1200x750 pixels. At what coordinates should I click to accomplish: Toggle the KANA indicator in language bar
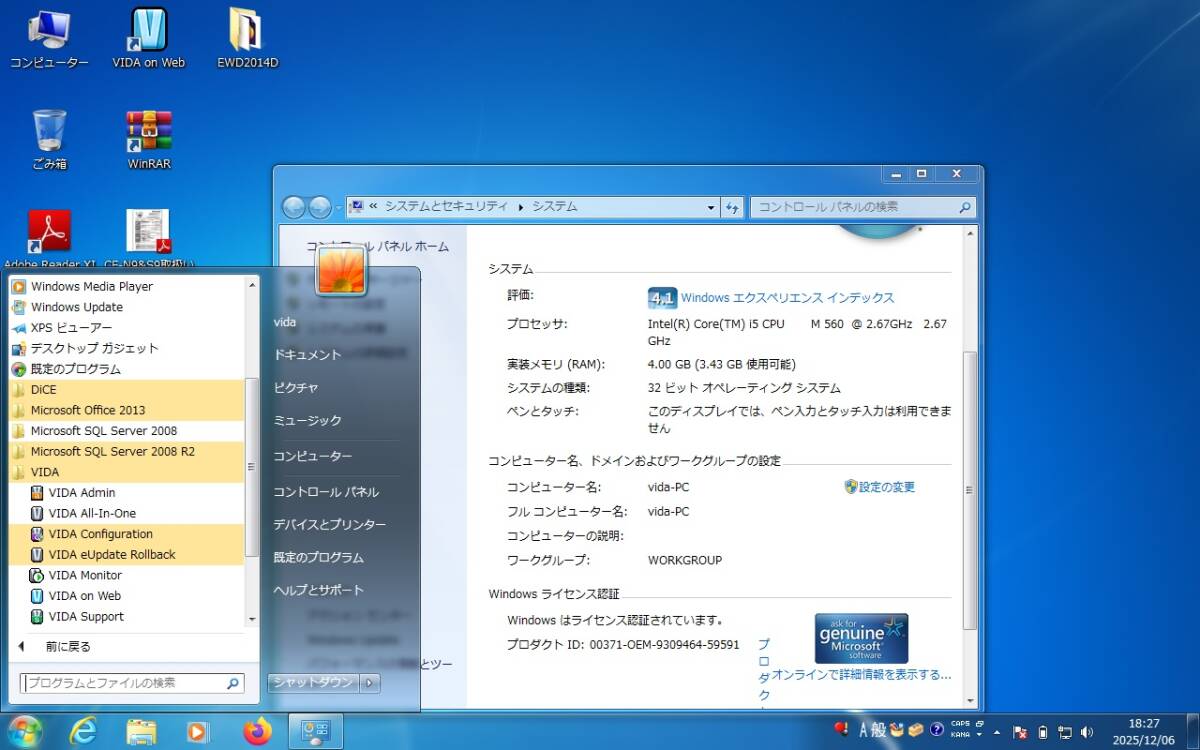coord(960,735)
